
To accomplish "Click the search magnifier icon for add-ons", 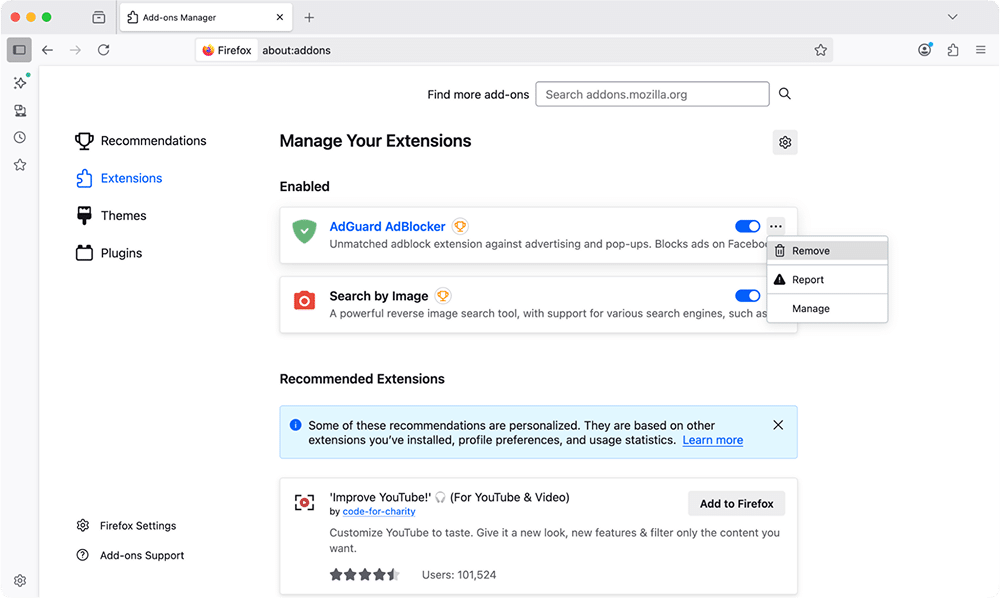I will (785, 94).
